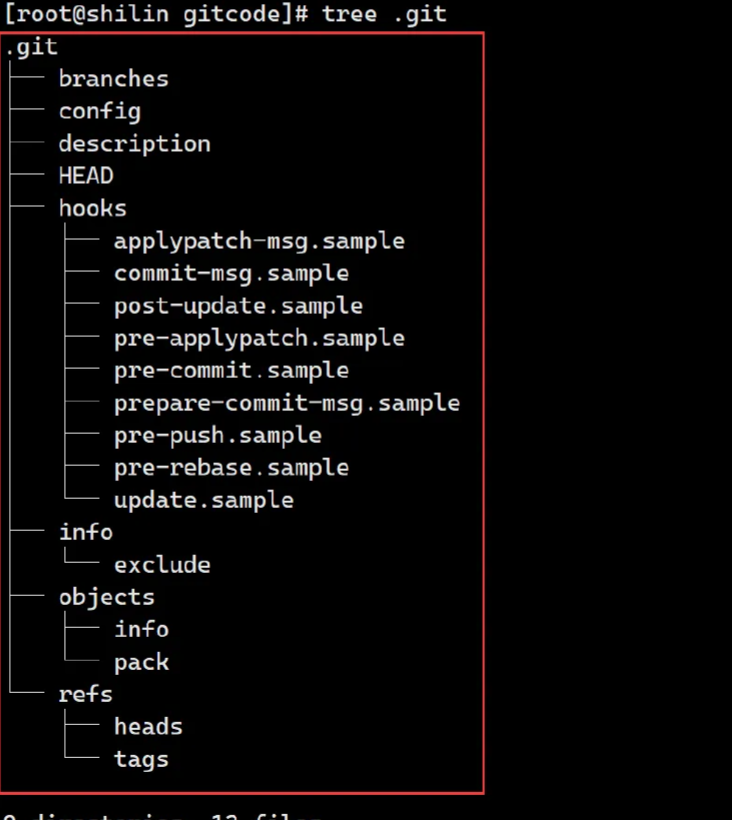The width and height of the screenshot is (732, 820).
Task: Click the pack directory under objects
Action: click(x=141, y=663)
